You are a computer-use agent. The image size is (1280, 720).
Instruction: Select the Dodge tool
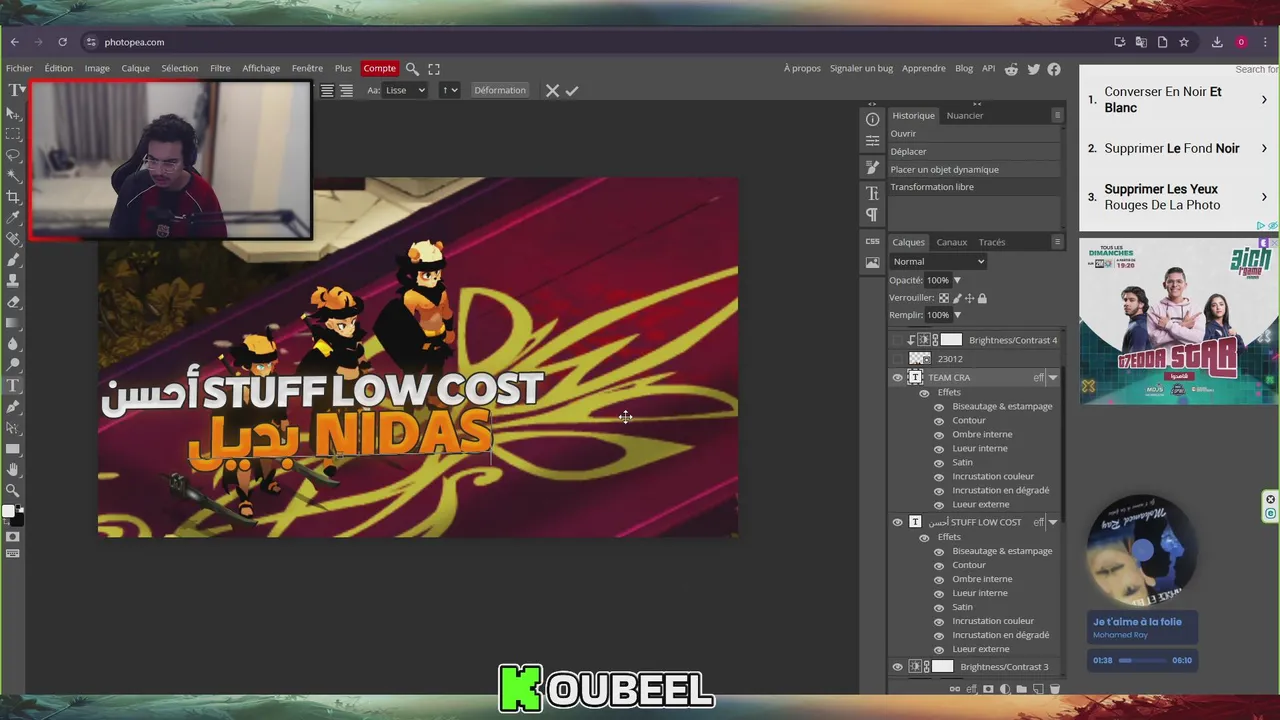13,365
